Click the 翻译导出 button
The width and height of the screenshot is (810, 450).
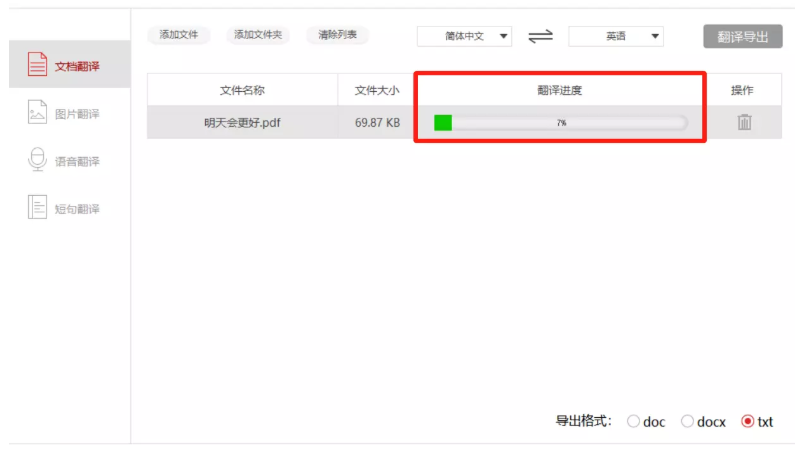click(x=742, y=37)
